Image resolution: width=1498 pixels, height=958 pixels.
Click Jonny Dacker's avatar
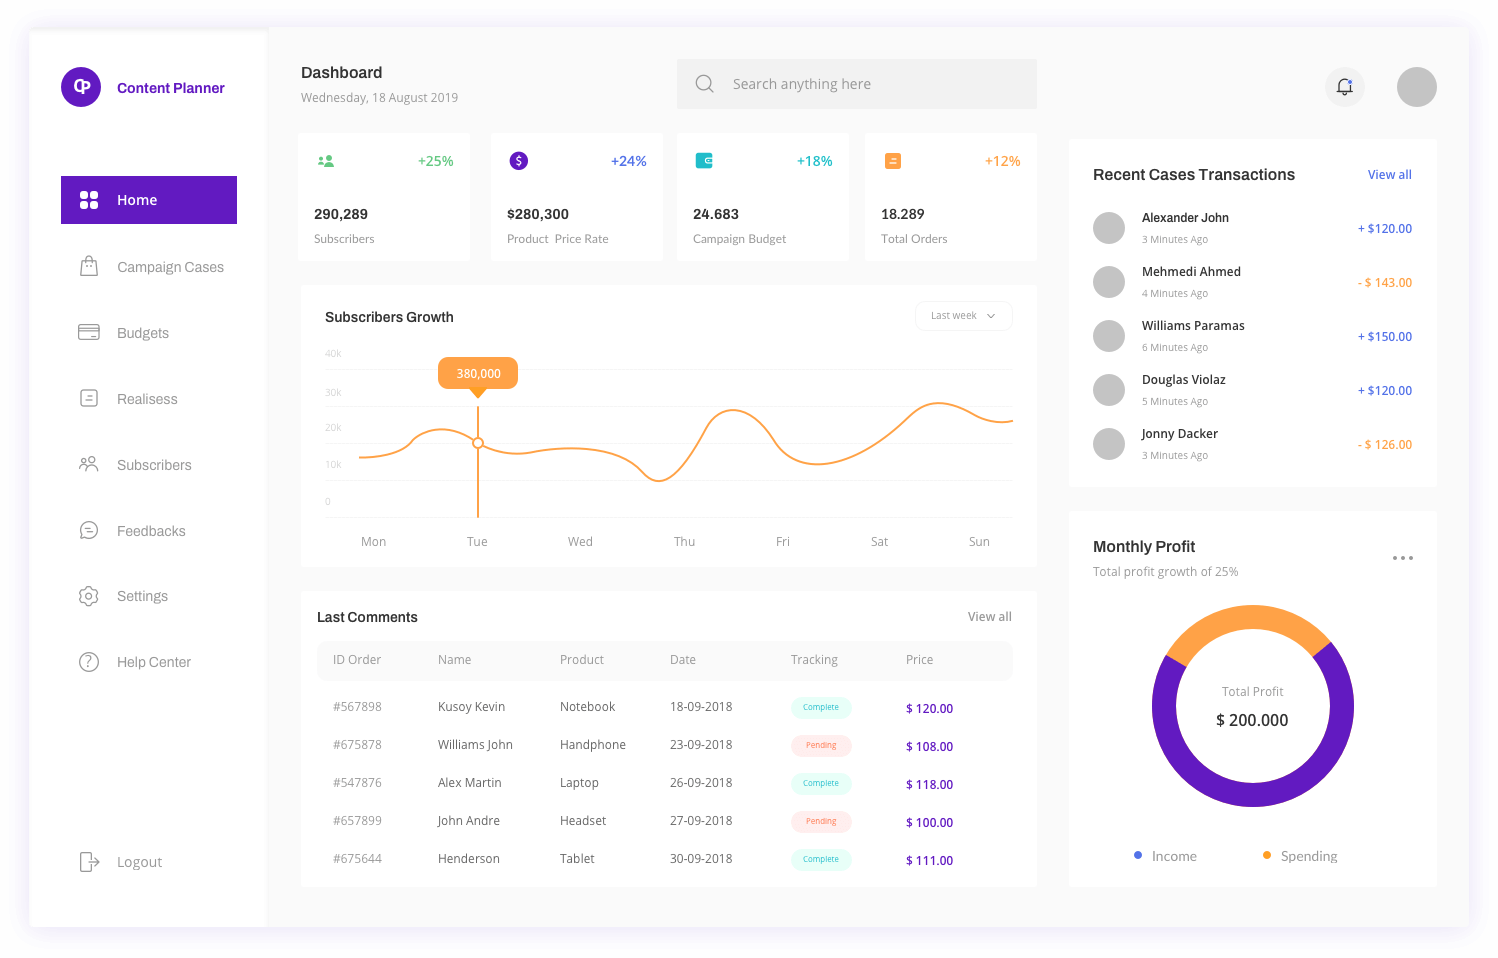(1109, 444)
